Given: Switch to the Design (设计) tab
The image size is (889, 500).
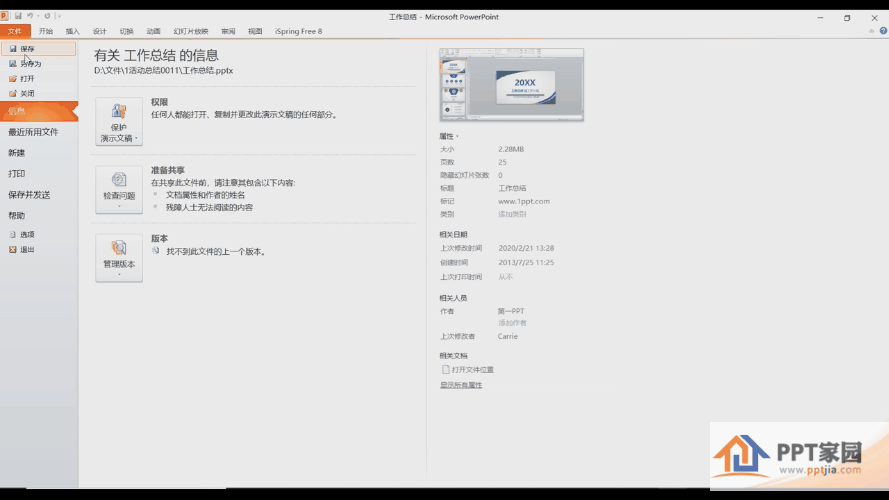Looking at the screenshot, I should pos(100,31).
